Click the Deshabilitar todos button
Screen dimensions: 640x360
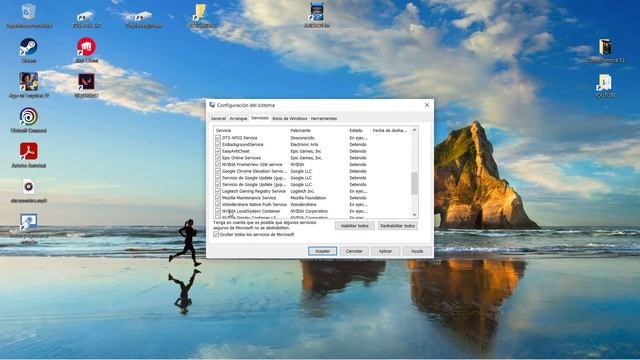click(x=398, y=226)
